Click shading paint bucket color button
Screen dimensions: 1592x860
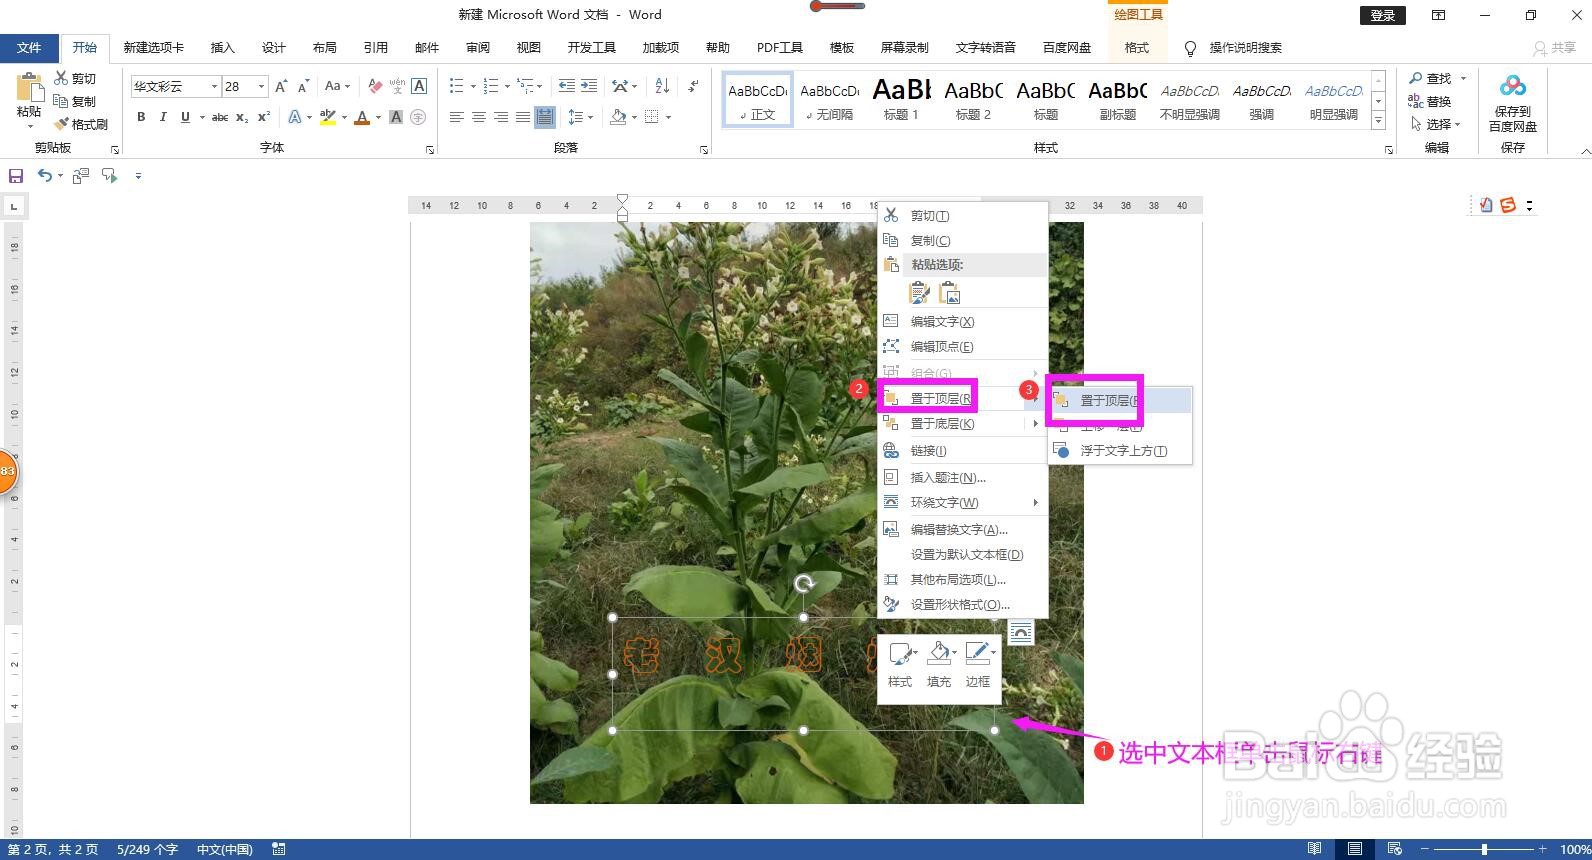(618, 117)
